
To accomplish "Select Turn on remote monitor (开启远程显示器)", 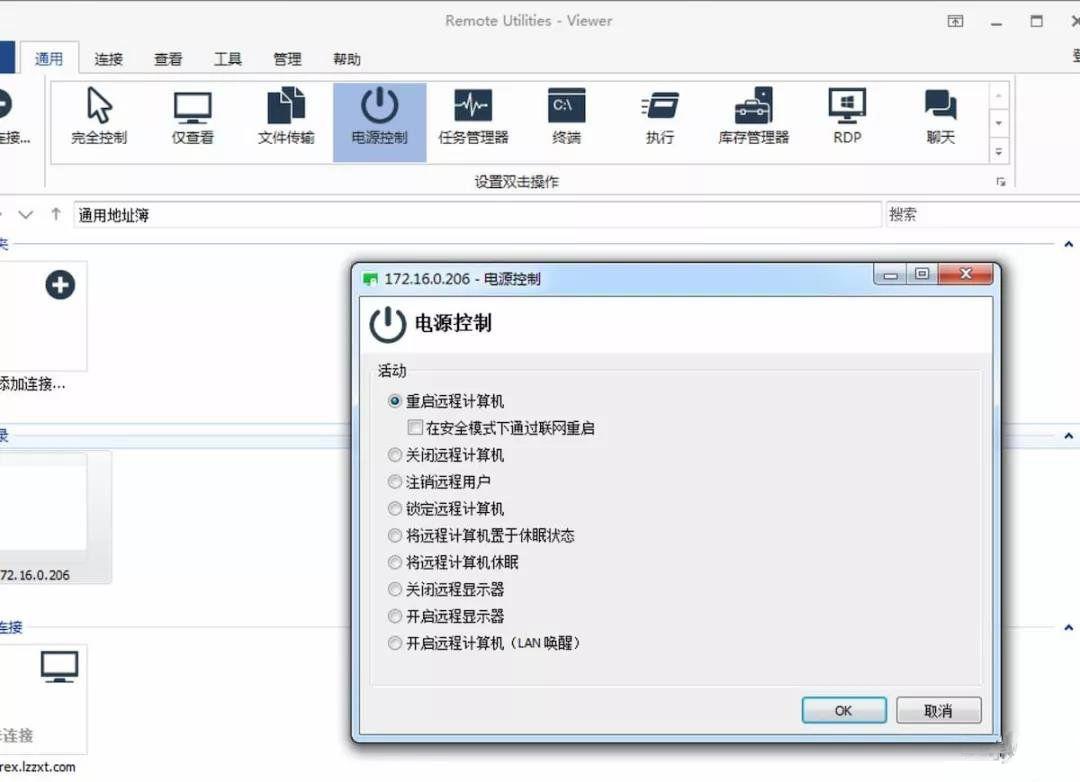I will pyautogui.click(x=395, y=616).
